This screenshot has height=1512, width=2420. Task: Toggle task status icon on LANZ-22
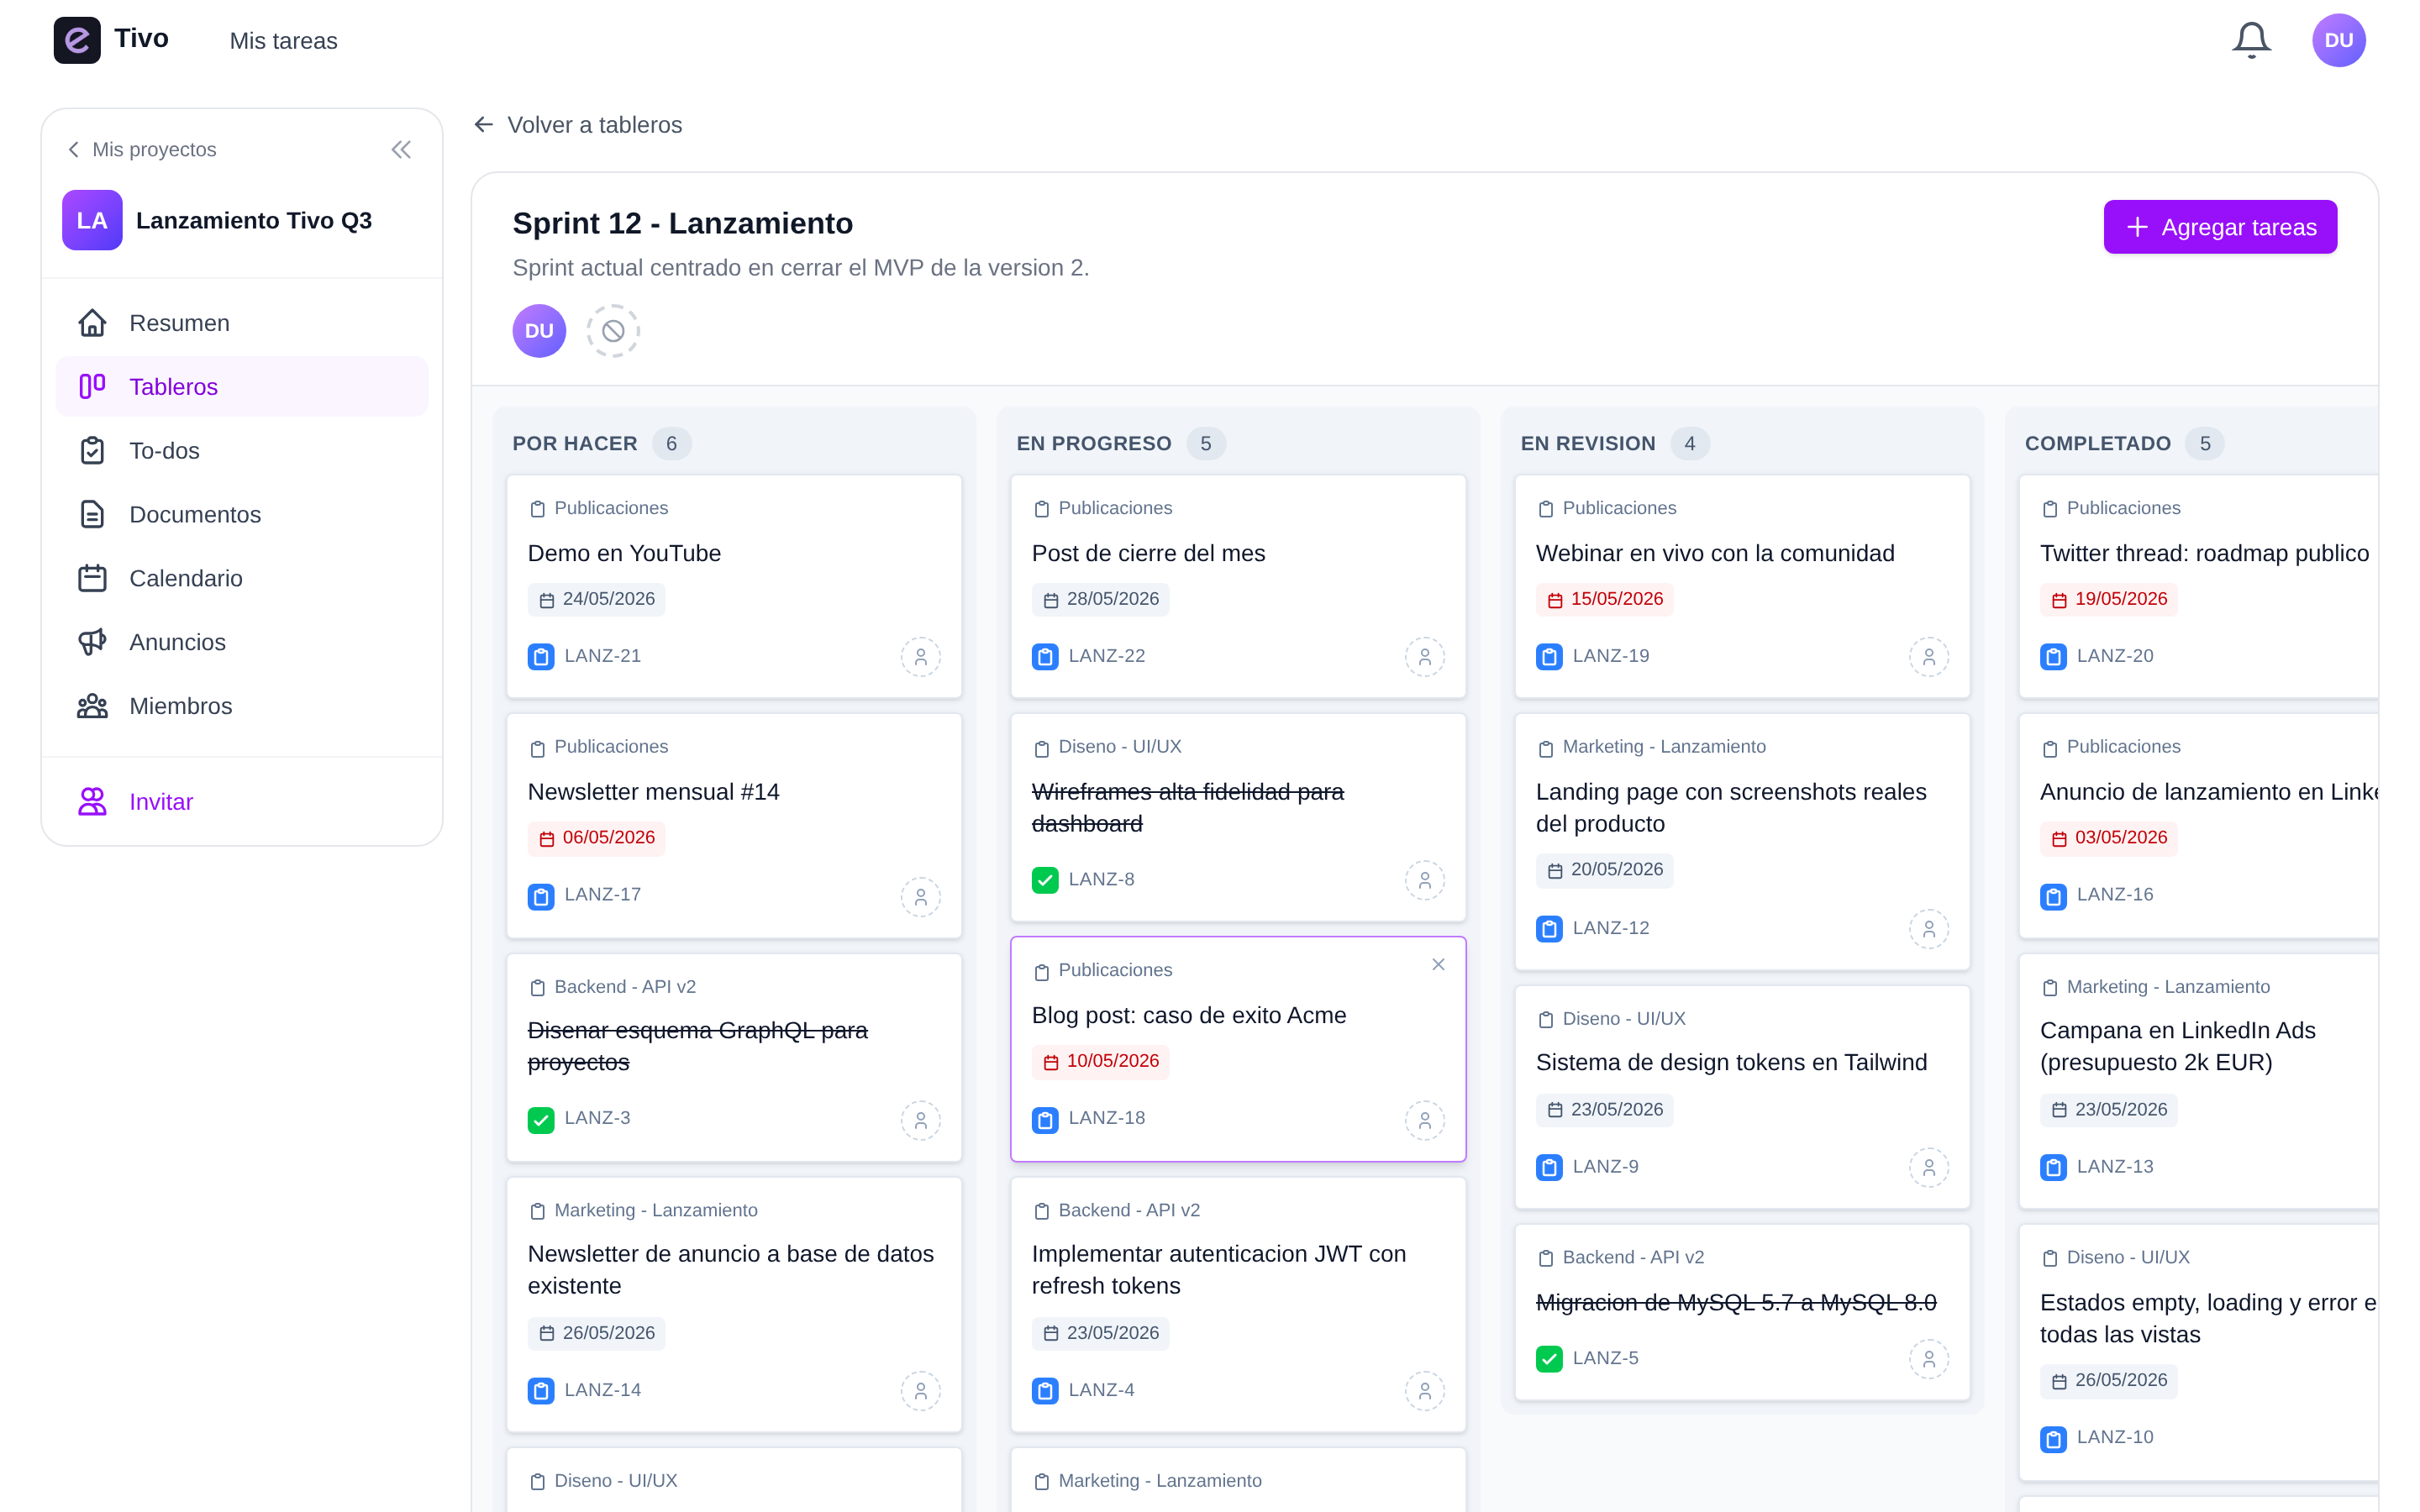click(x=1045, y=657)
